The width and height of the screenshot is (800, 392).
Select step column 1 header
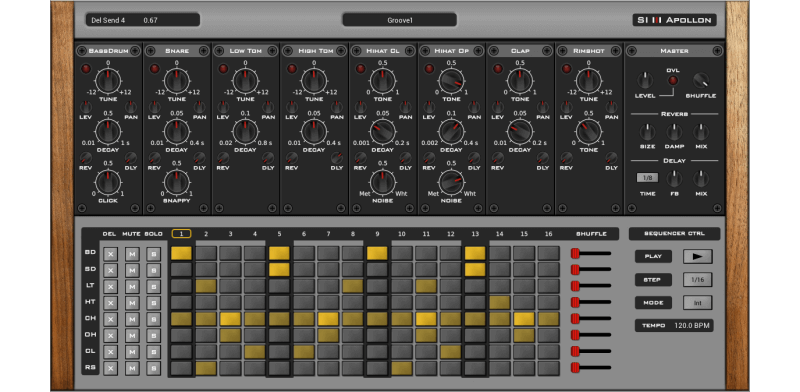pyautogui.click(x=181, y=234)
